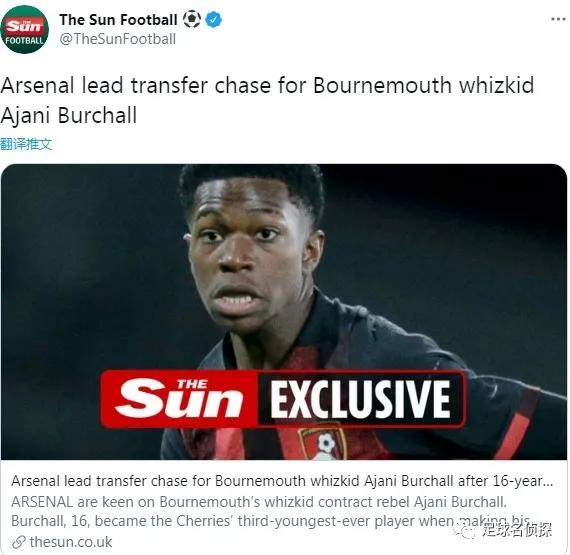Click the article description starting ARSENAL are keen
570x555 pixels.
[259, 502]
